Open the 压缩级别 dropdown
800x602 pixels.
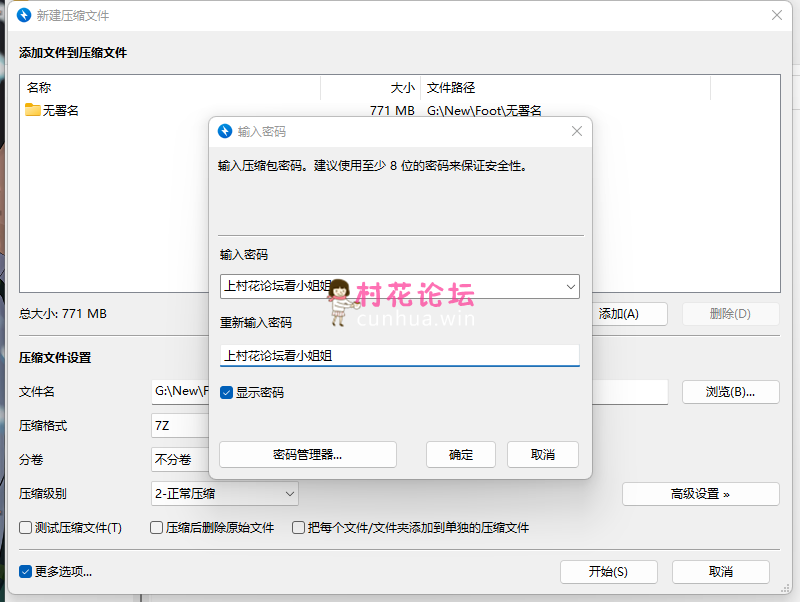pos(225,494)
